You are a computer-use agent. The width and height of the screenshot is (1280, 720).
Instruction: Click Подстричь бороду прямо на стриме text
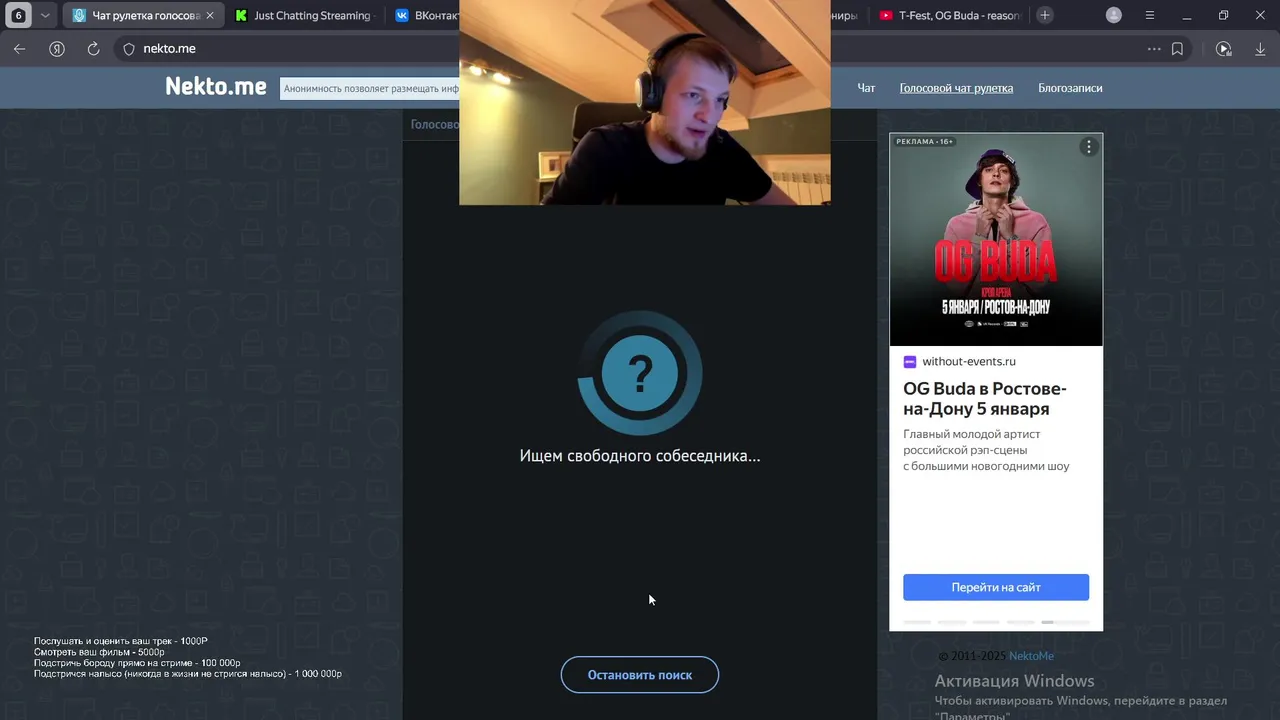137,663
